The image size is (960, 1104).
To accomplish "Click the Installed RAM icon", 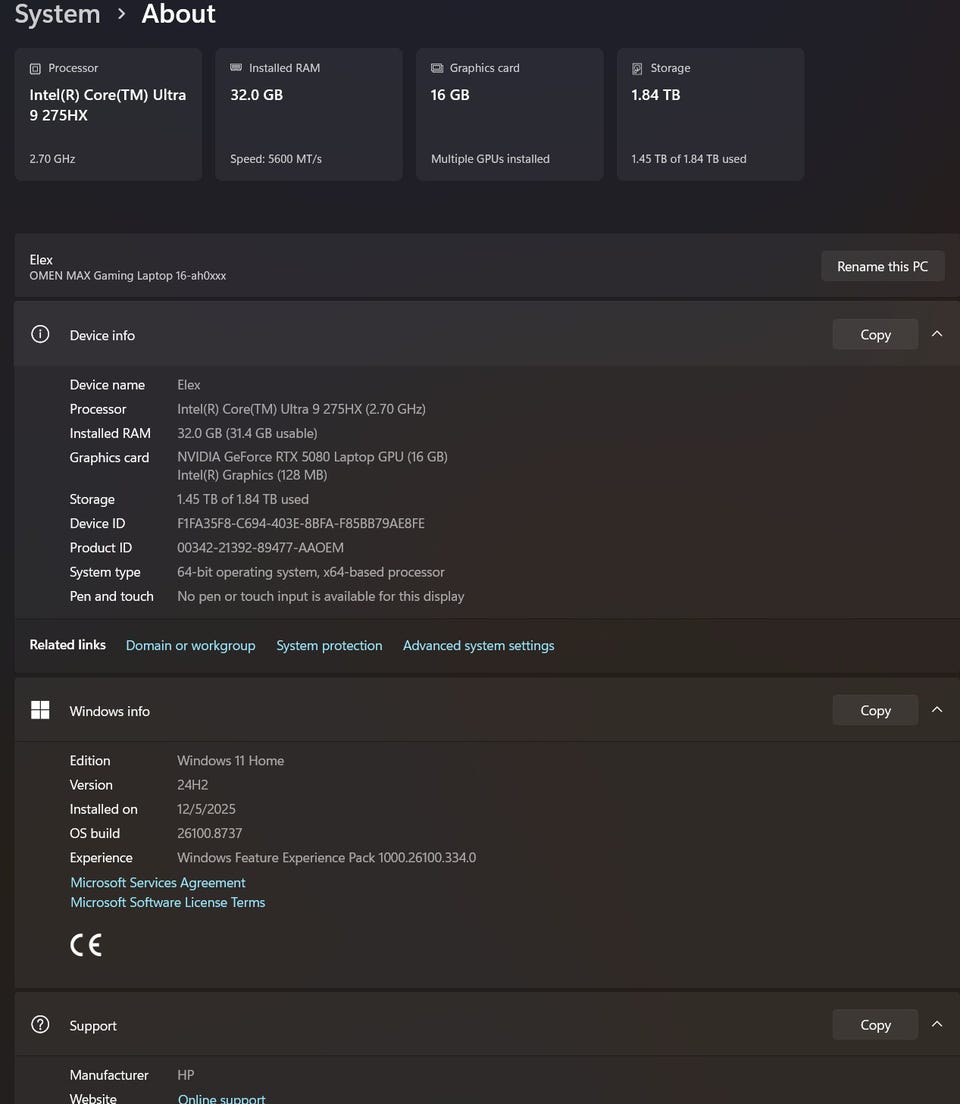I will (236, 68).
